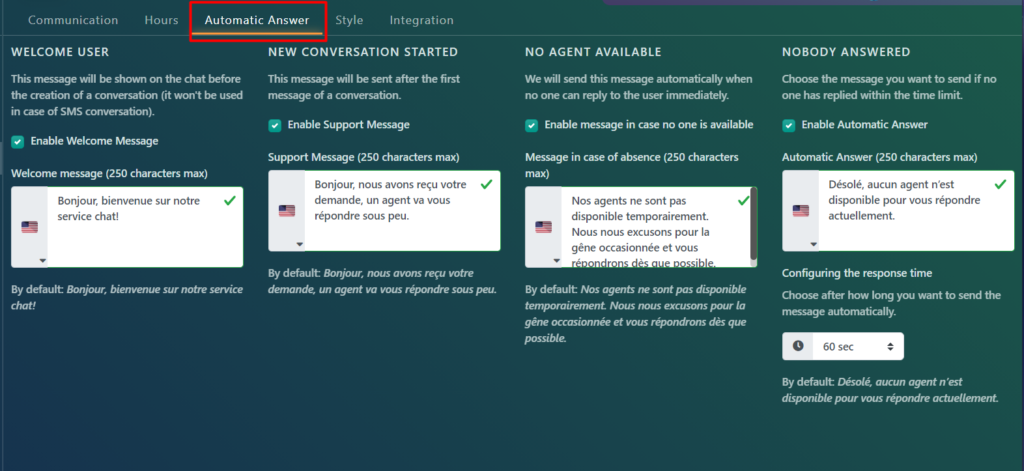Image resolution: width=1024 pixels, height=471 pixels.
Task: Click the scrollbar in absence message box
Action: (x=753, y=215)
